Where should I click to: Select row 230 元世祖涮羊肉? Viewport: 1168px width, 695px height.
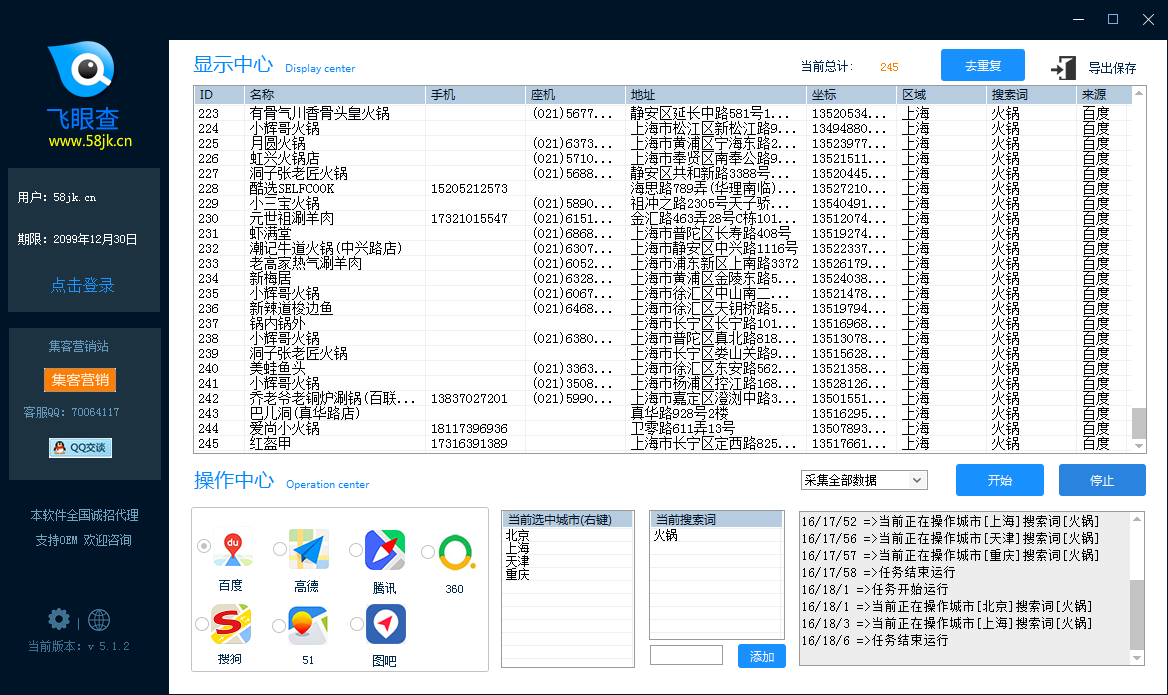tap(663, 218)
